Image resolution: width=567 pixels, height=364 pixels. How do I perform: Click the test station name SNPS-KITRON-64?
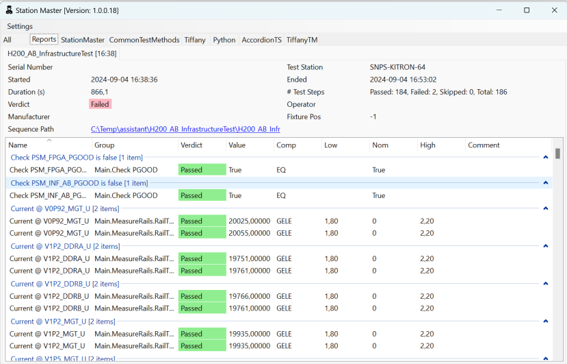(397, 67)
